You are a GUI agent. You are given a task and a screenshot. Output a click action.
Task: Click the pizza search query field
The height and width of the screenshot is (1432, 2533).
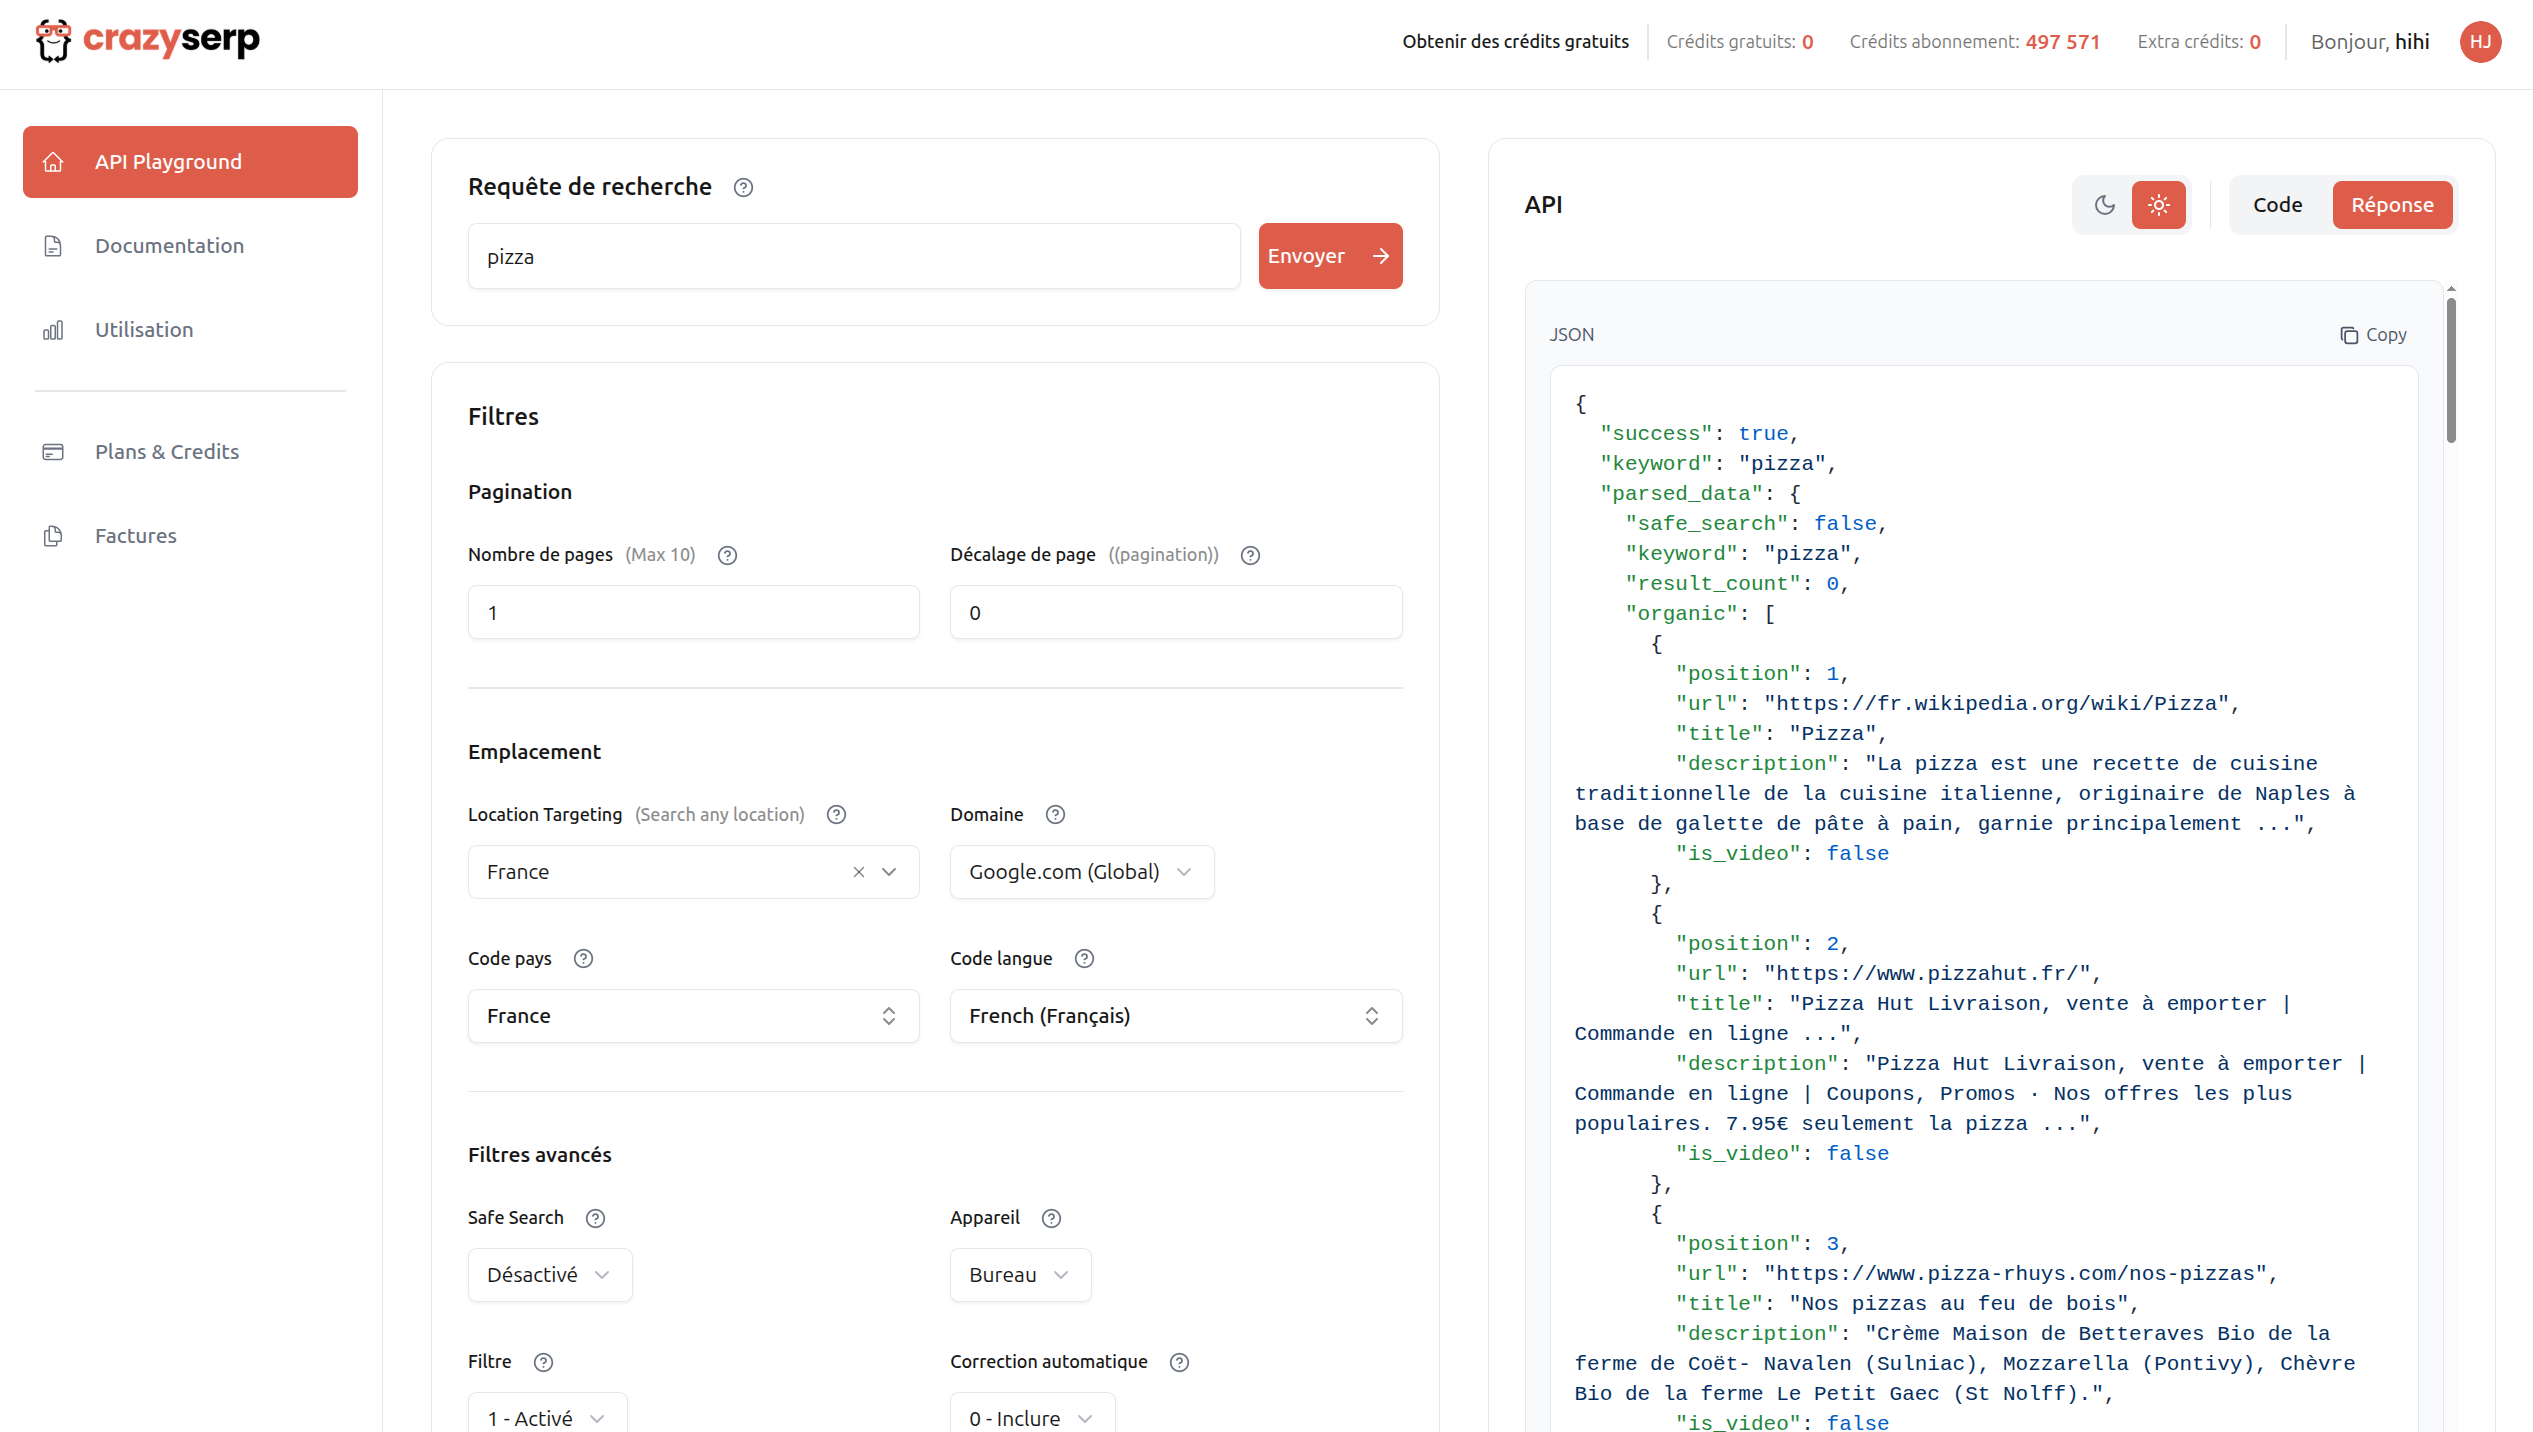[853, 257]
